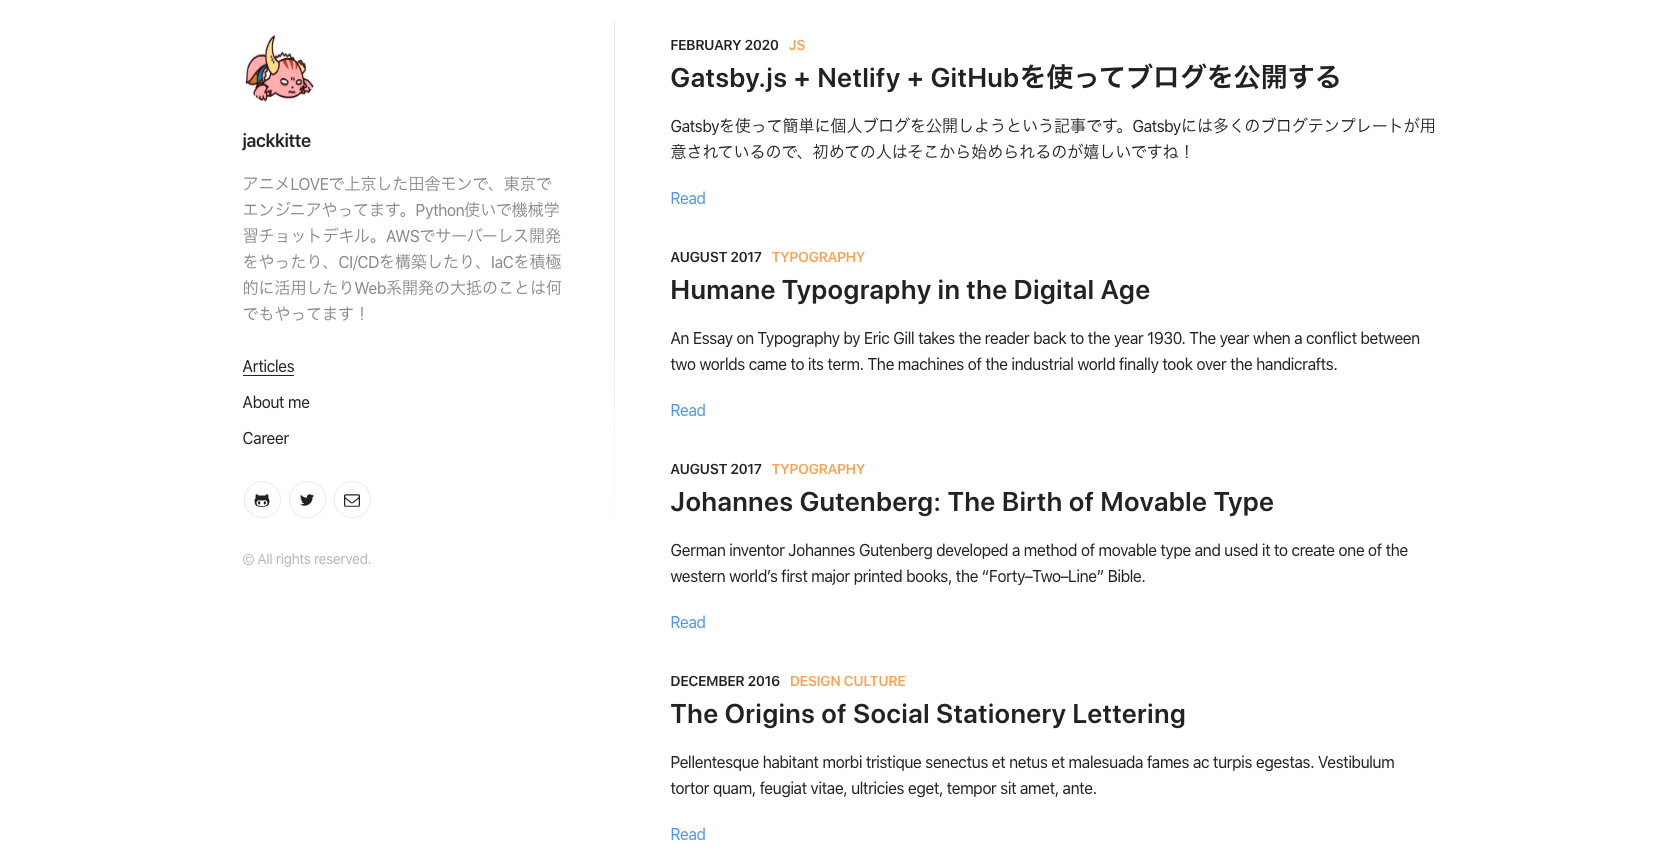This screenshot has height=855, width=1659.
Task: Select TYPOGRAPHY tag on Johannes Gutenberg post
Action: tap(818, 470)
